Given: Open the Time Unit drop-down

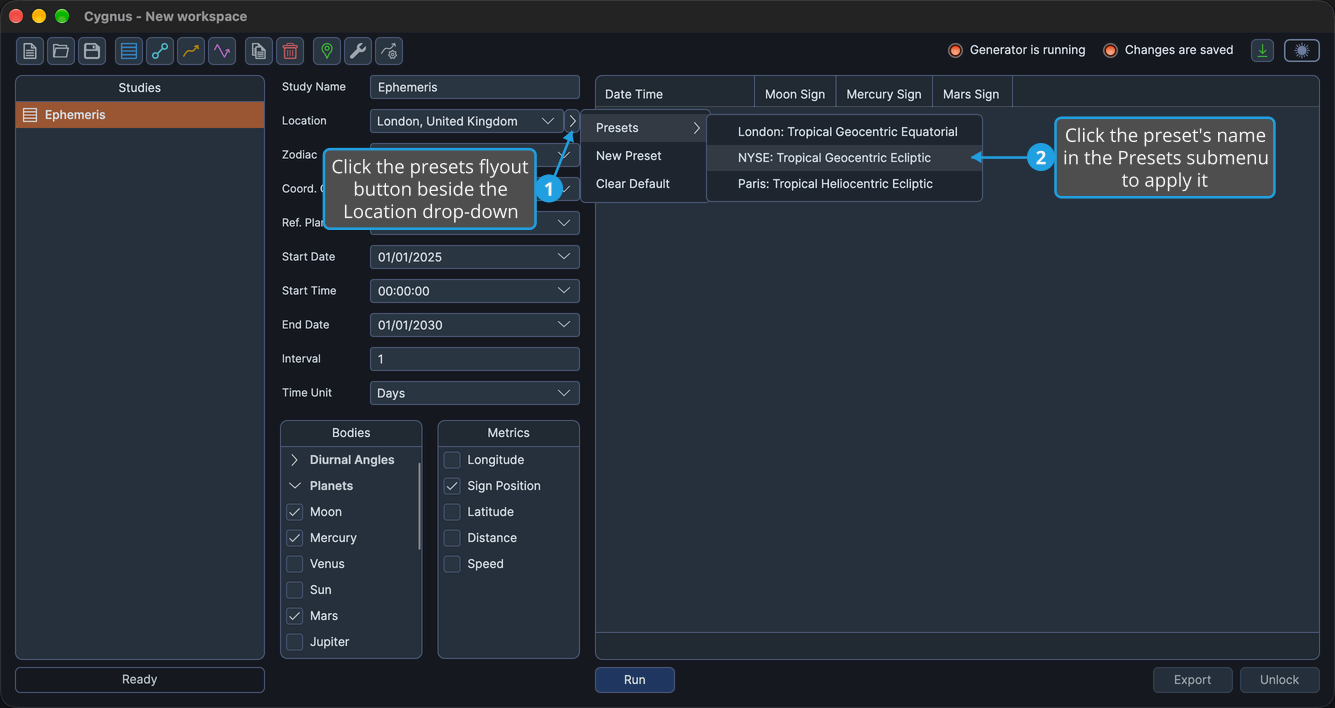Looking at the screenshot, I should click(x=475, y=393).
